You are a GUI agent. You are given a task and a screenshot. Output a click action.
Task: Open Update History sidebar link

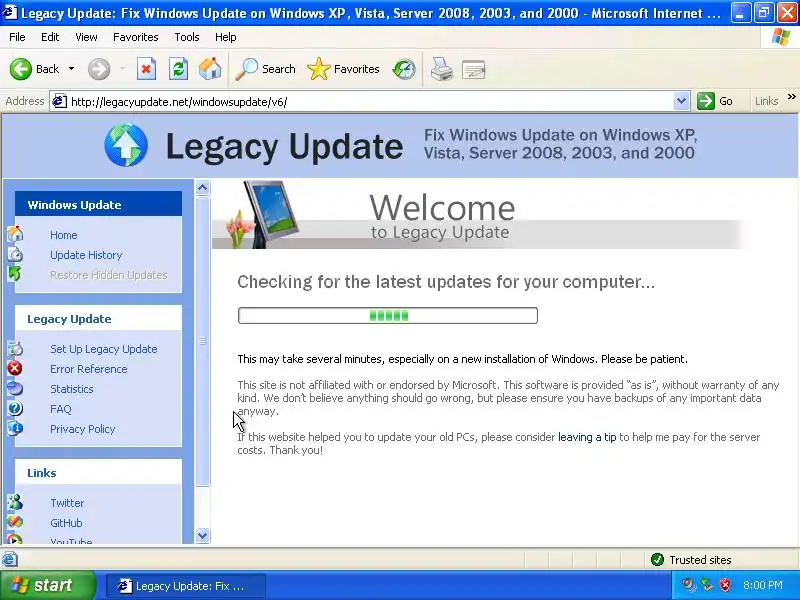[x=86, y=255]
